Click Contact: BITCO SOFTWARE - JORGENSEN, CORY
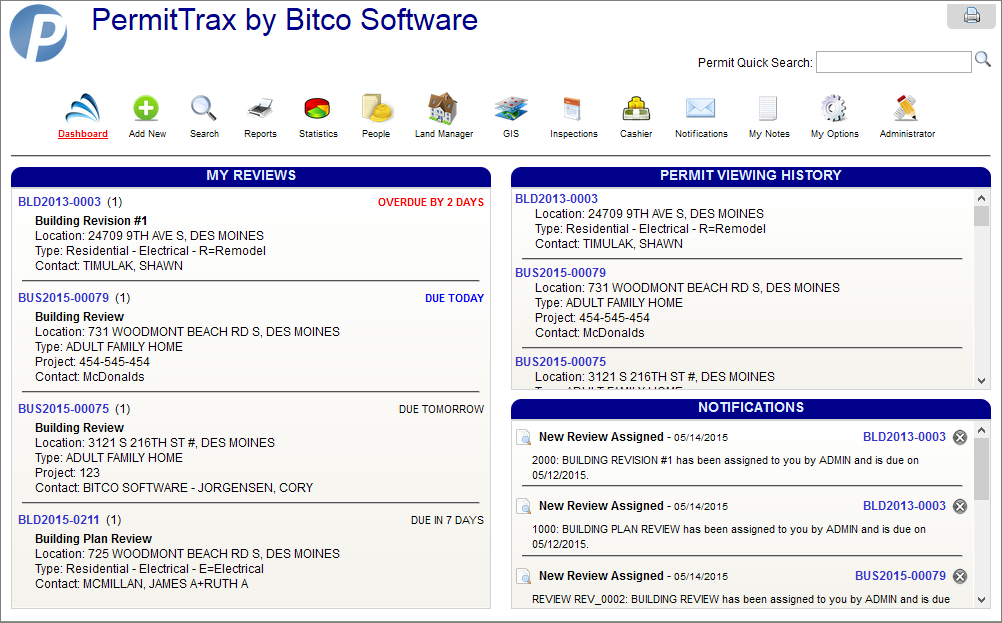 [x=174, y=488]
